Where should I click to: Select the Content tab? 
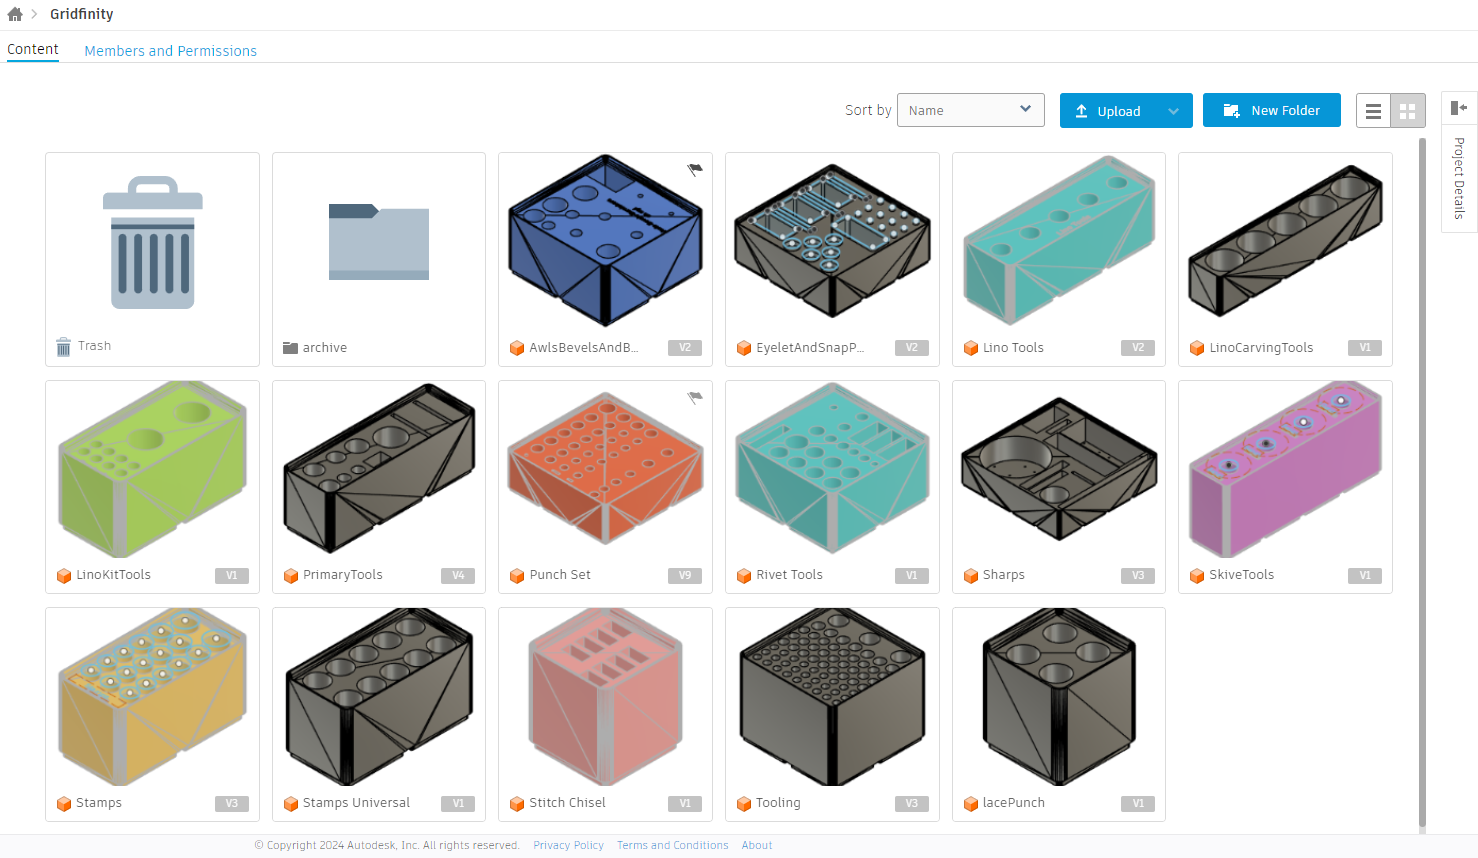pos(33,48)
